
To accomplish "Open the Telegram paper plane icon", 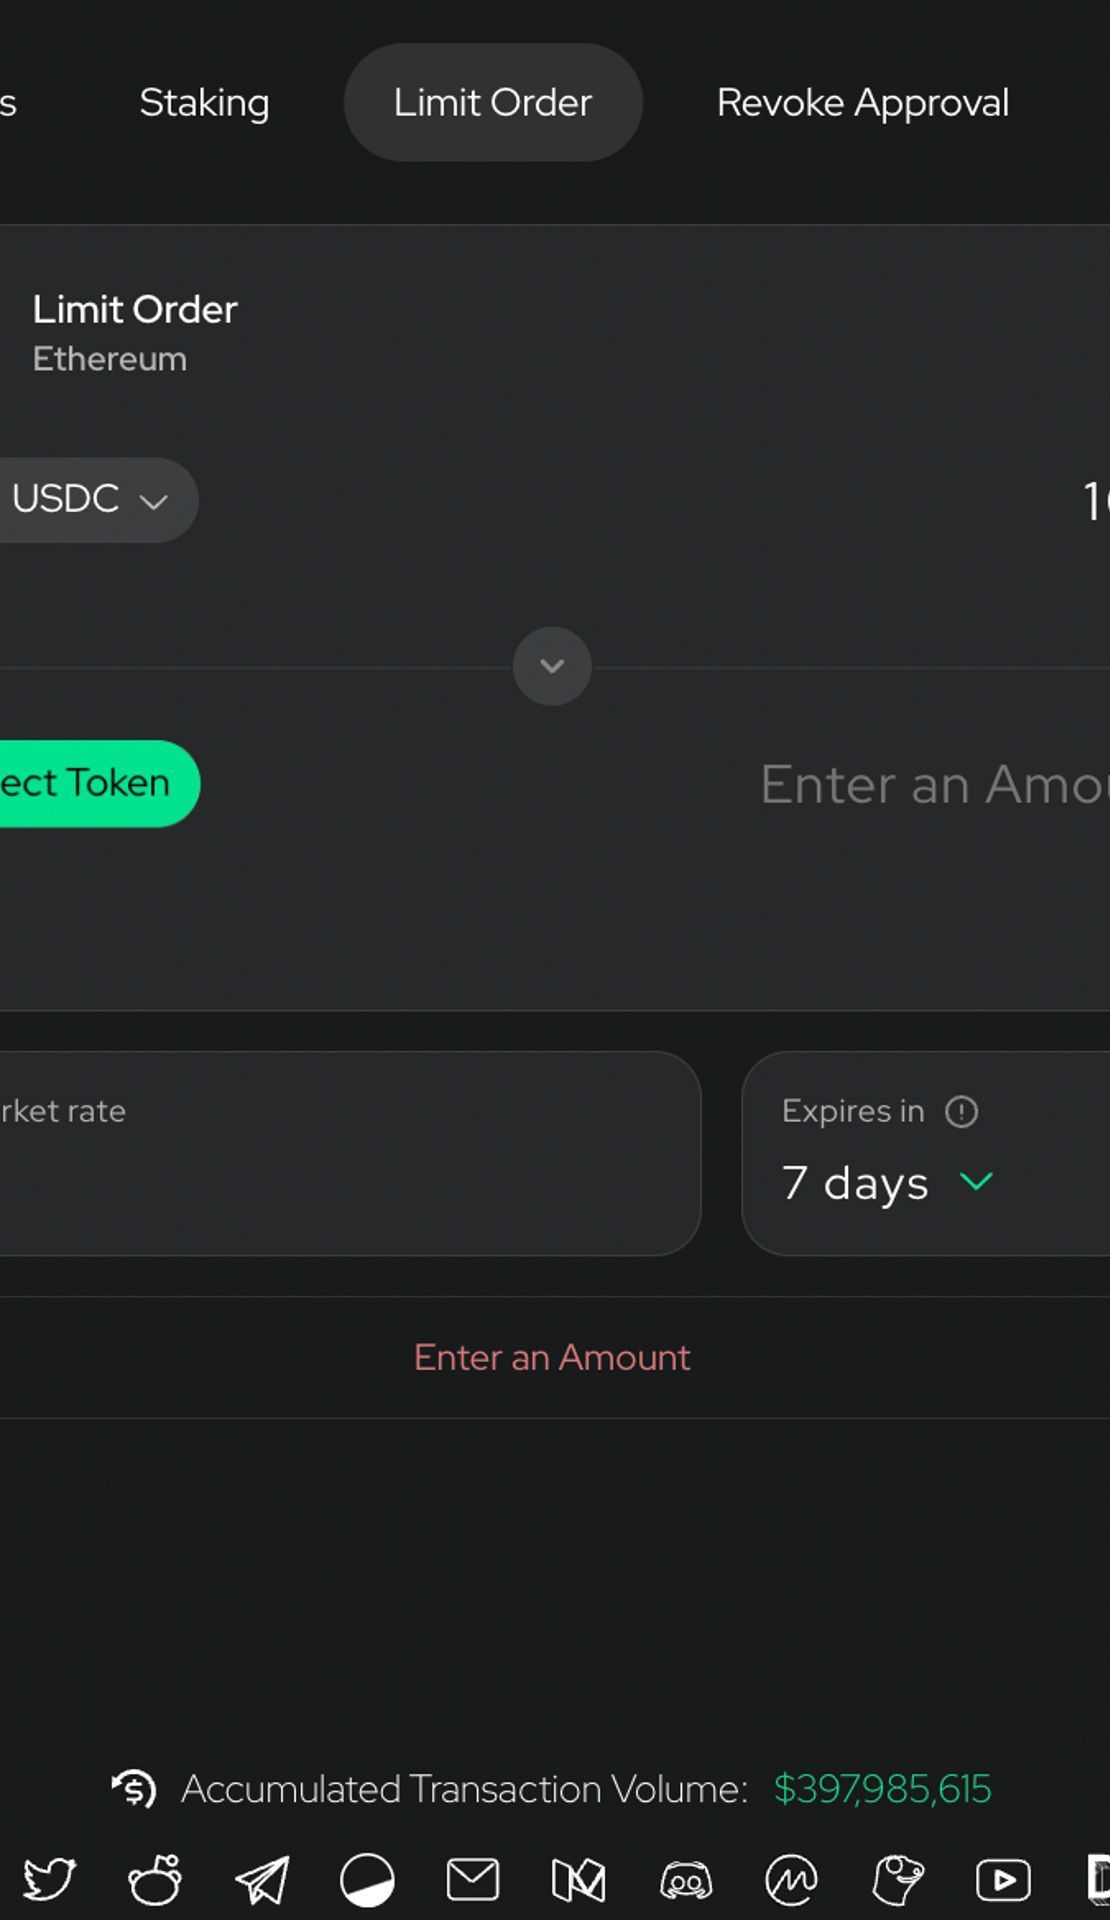I will pyautogui.click(x=262, y=1880).
